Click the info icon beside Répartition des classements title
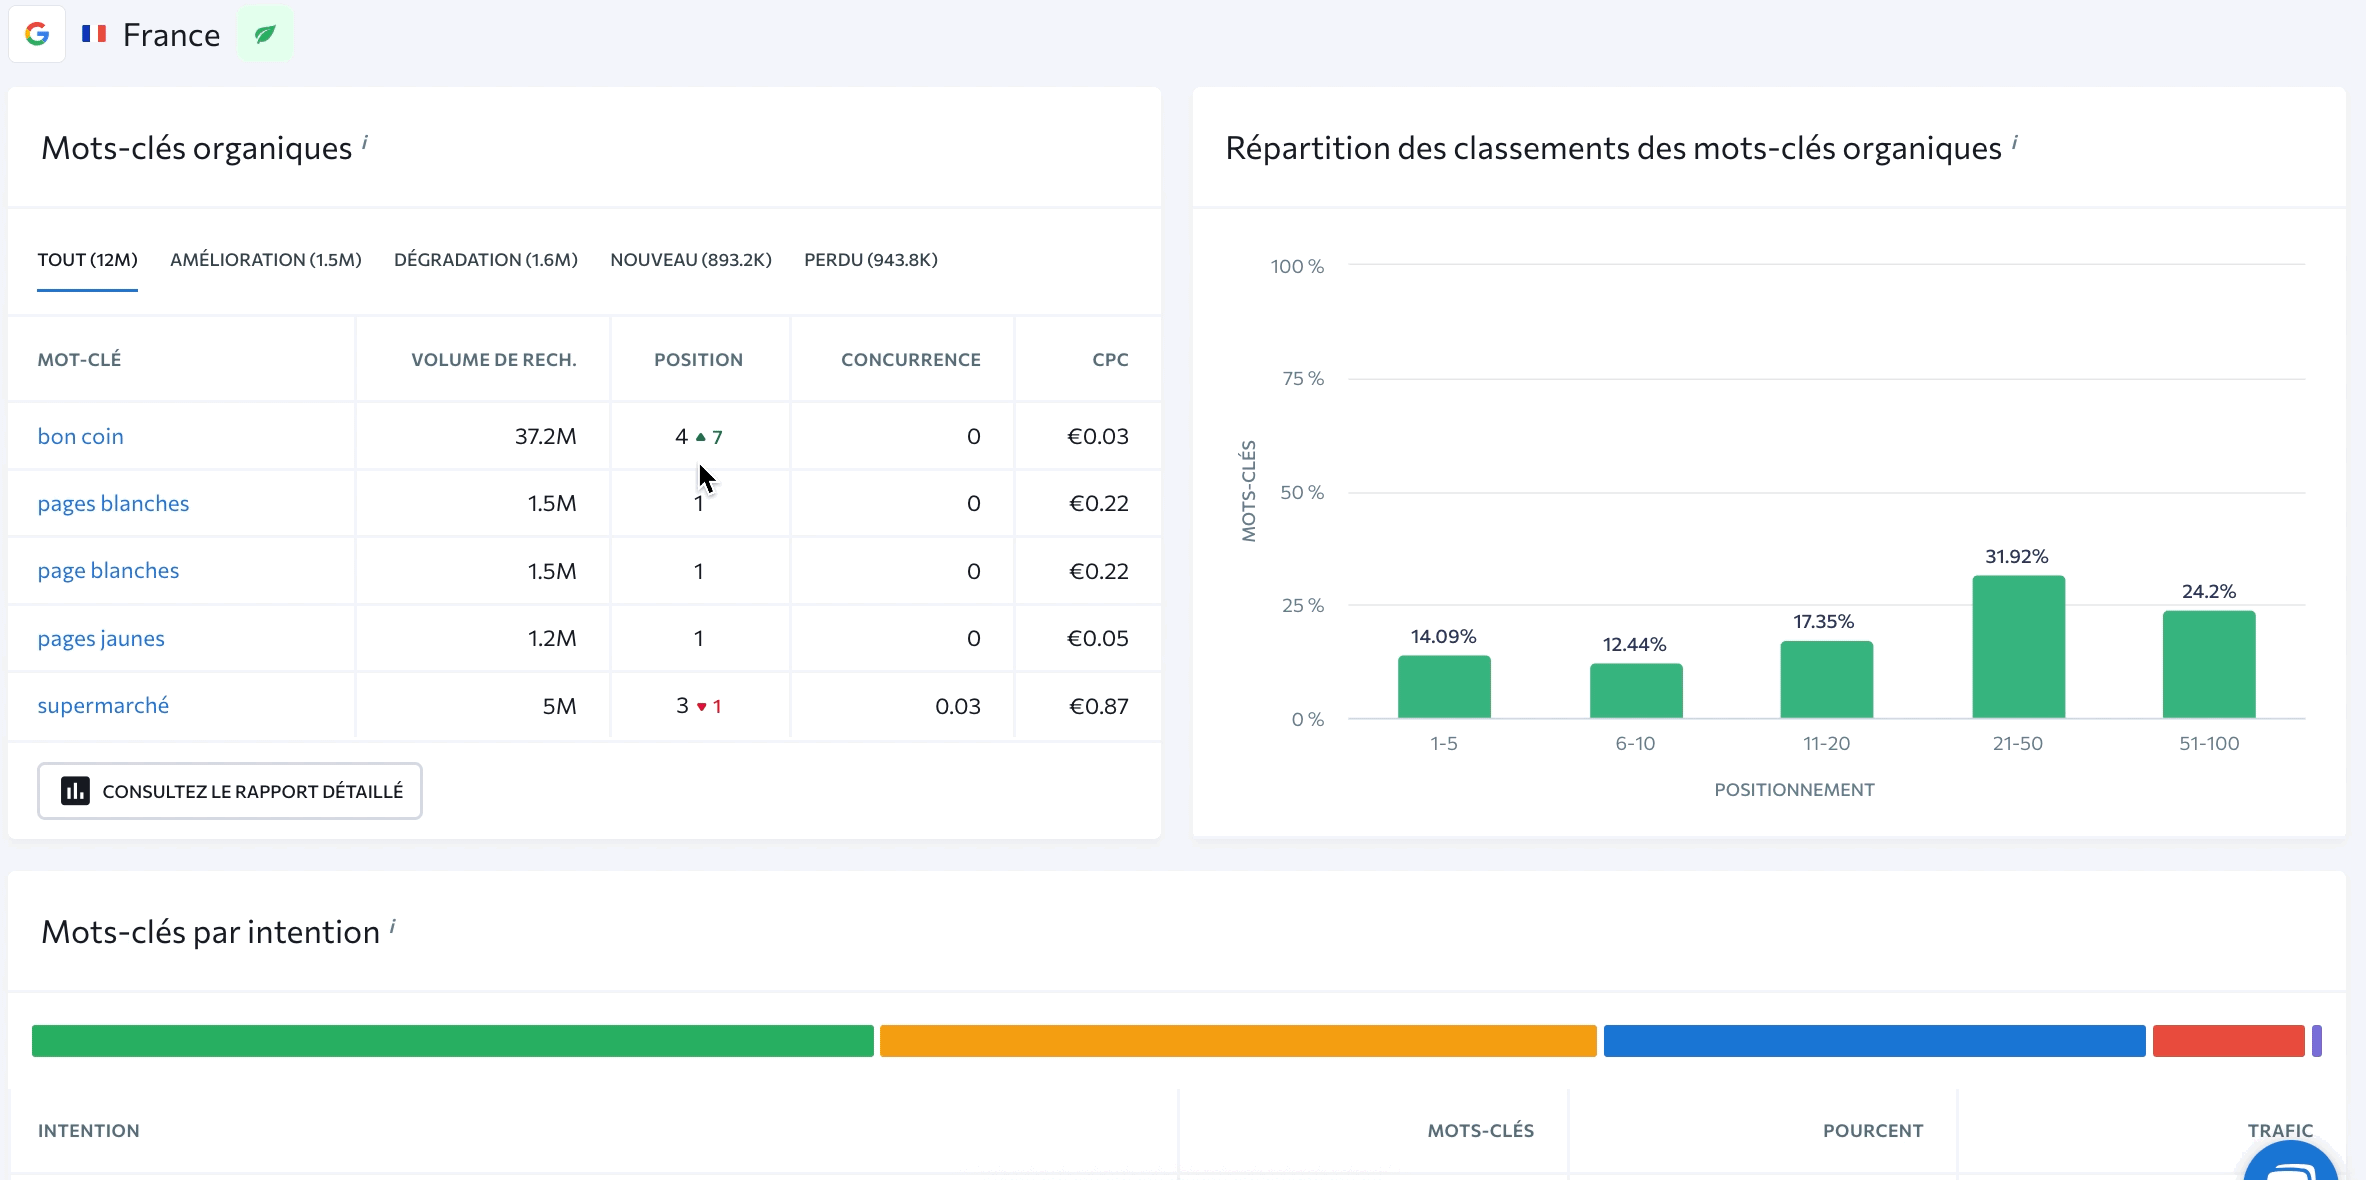The height and width of the screenshot is (1180, 2366). click(x=2014, y=143)
